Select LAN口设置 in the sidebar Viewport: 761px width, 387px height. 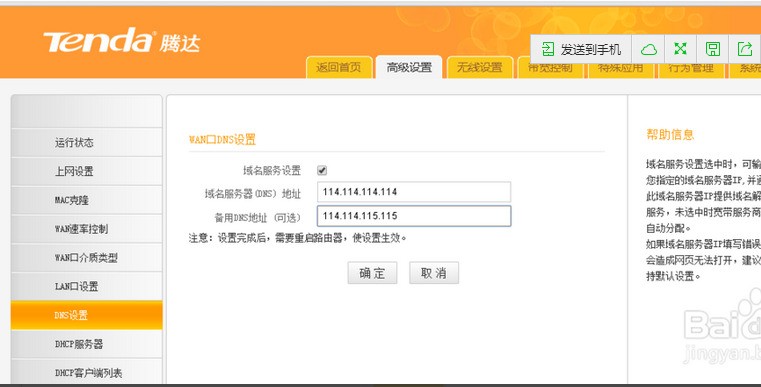tap(86, 286)
